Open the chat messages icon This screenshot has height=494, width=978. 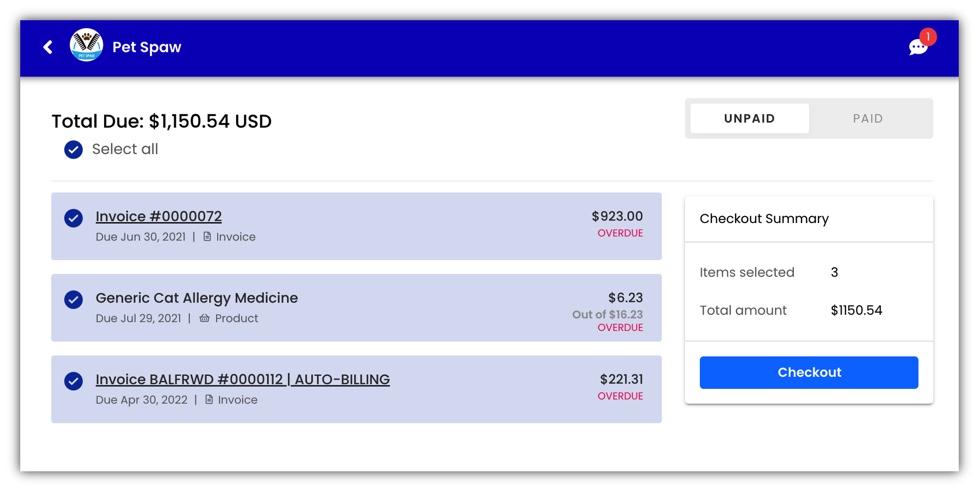click(x=917, y=47)
